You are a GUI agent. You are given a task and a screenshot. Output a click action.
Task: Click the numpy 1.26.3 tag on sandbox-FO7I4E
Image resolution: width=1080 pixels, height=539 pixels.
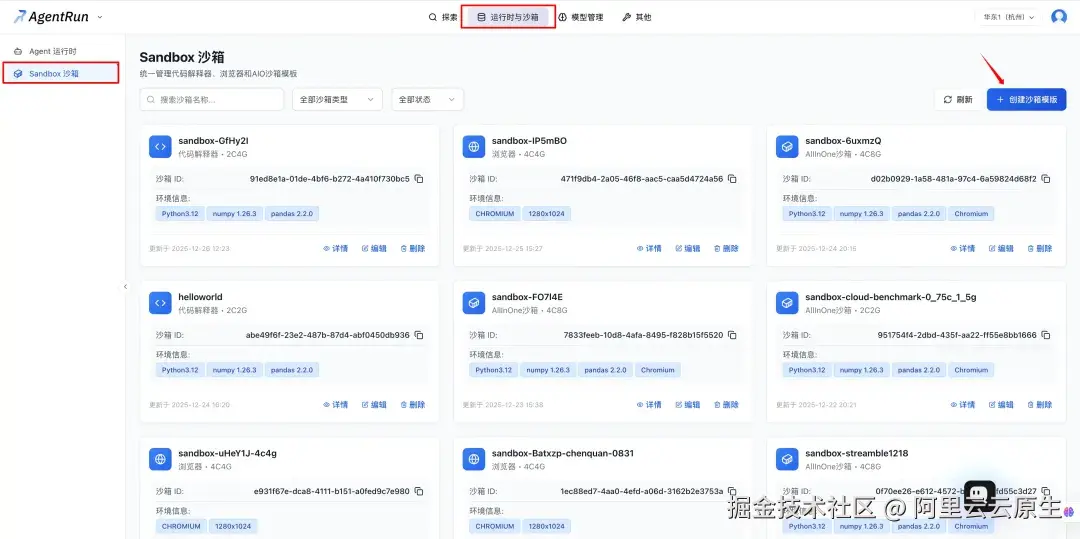(x=548, y=370)
